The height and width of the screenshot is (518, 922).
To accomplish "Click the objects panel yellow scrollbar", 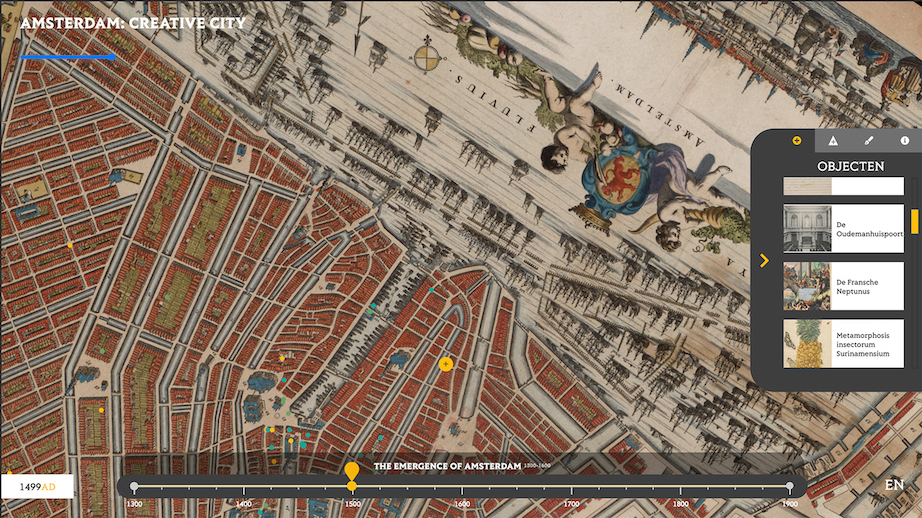I will pyautogui.click(x=914, y=221).
